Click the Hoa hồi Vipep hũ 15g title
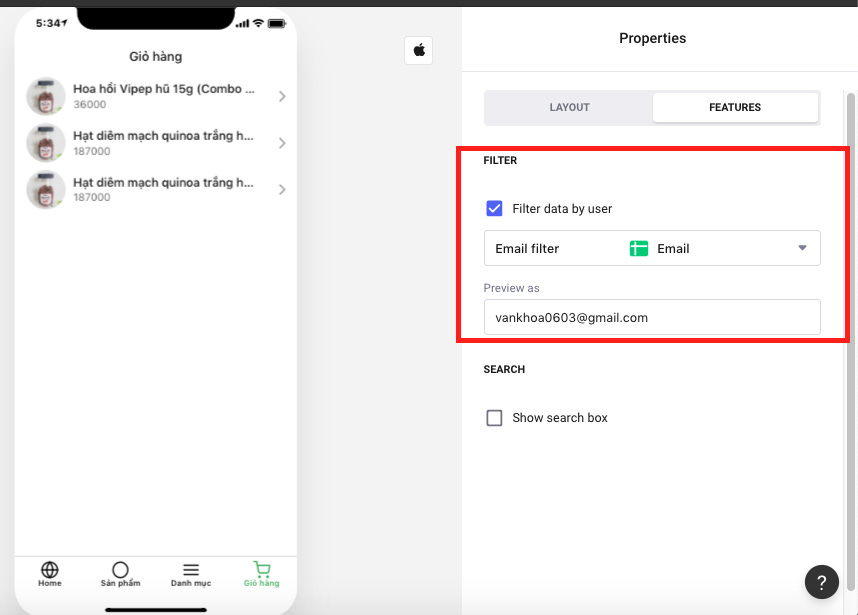Image resolution: width=858 pixels, height=615 pixels. 164,89
